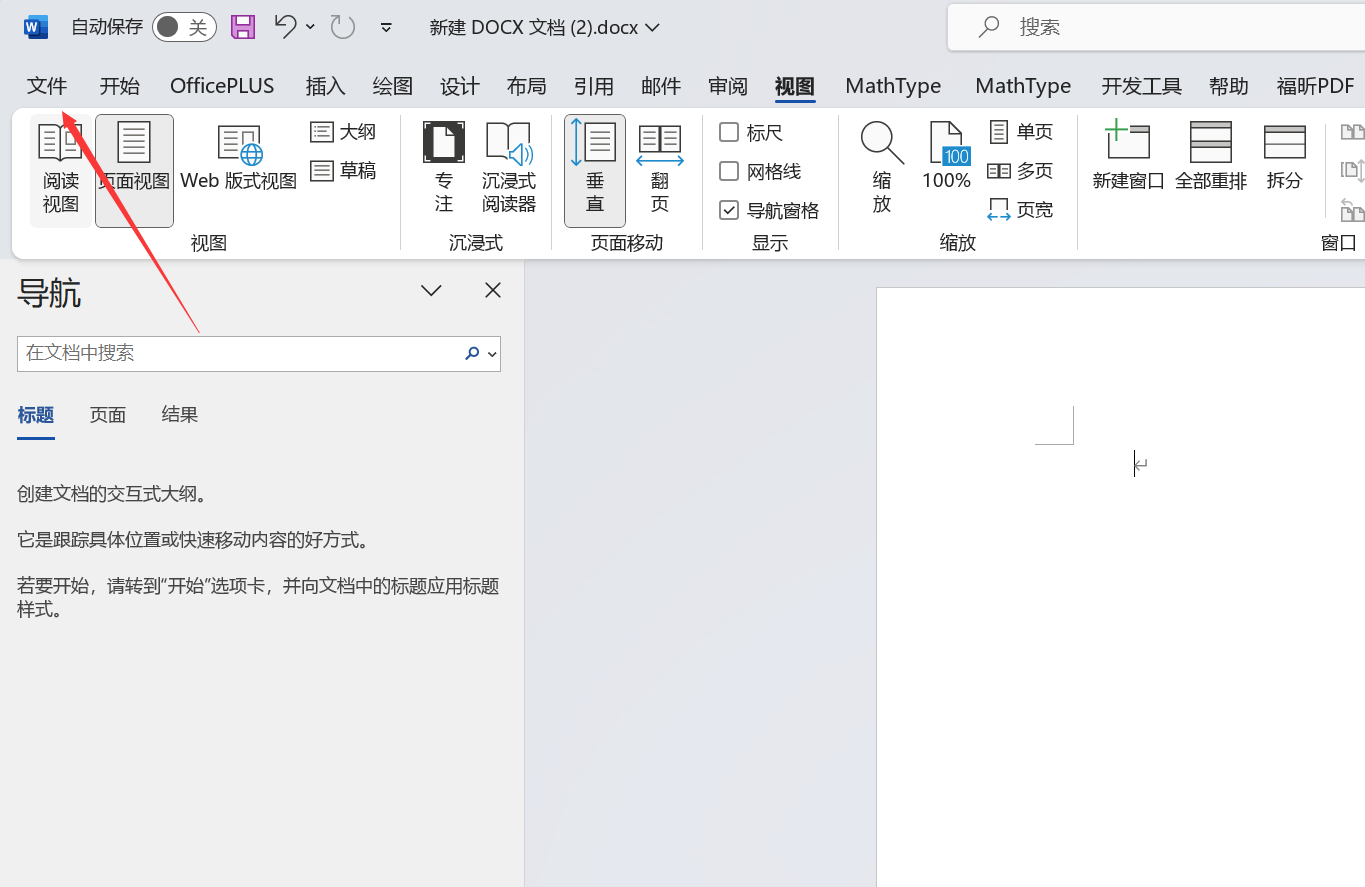The height and width of the screenshot is (887, 1365).
Task: Enable Focus mode (专注)
Action: pos(444,170)
